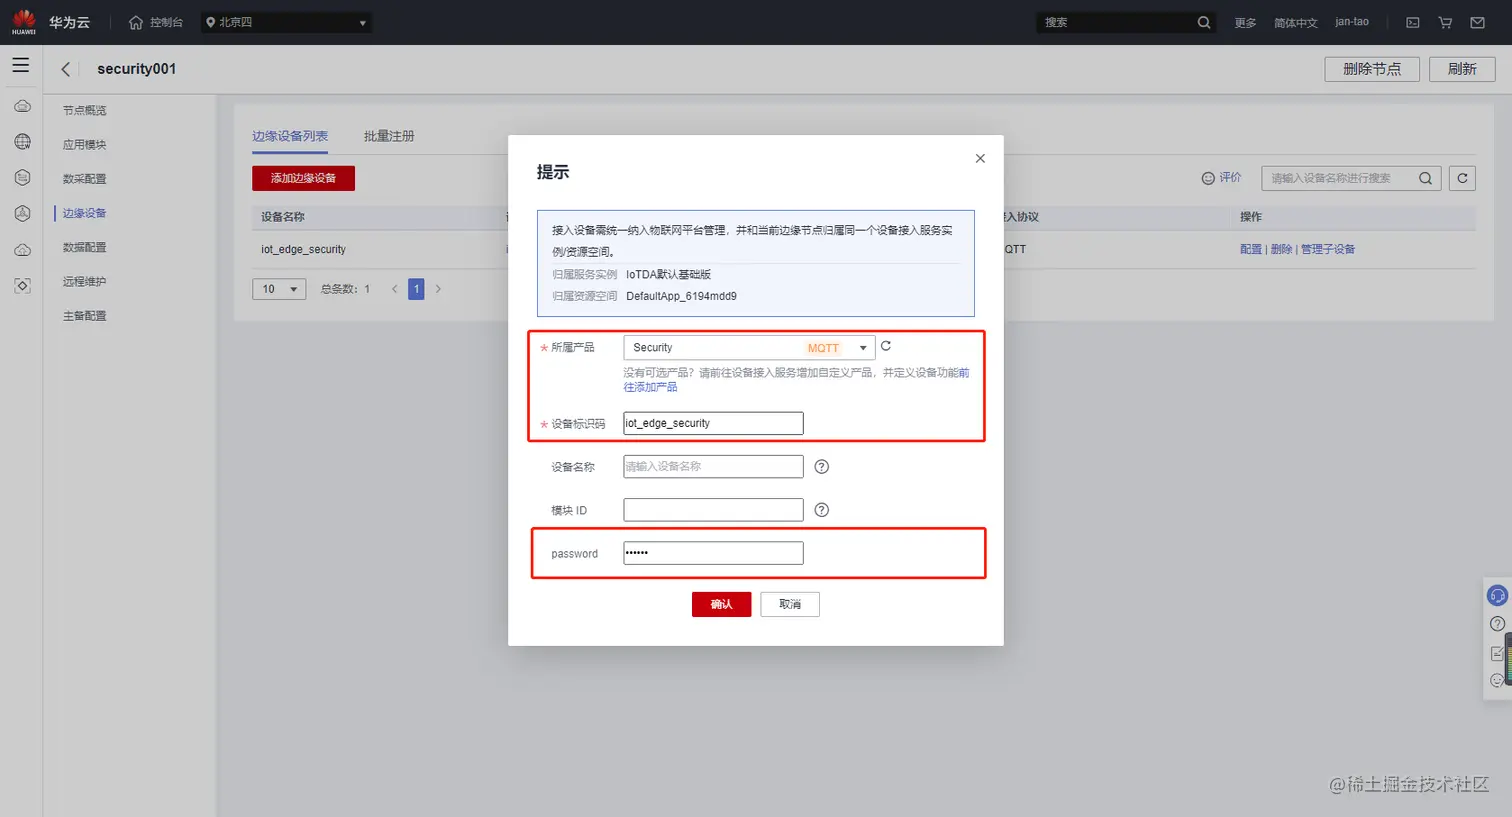Screen dimensions: 1512x817
Task: Open the hamburger navigation menu
Action: (21, 65)
